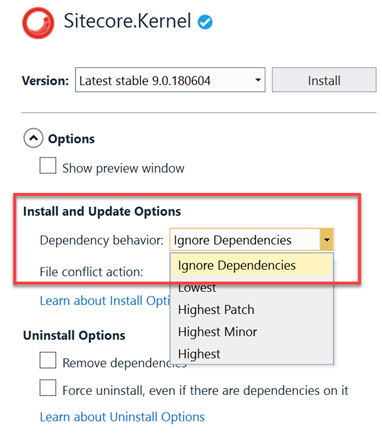Check Remove dependencies option
382x438 pixels.
(48, 360)
